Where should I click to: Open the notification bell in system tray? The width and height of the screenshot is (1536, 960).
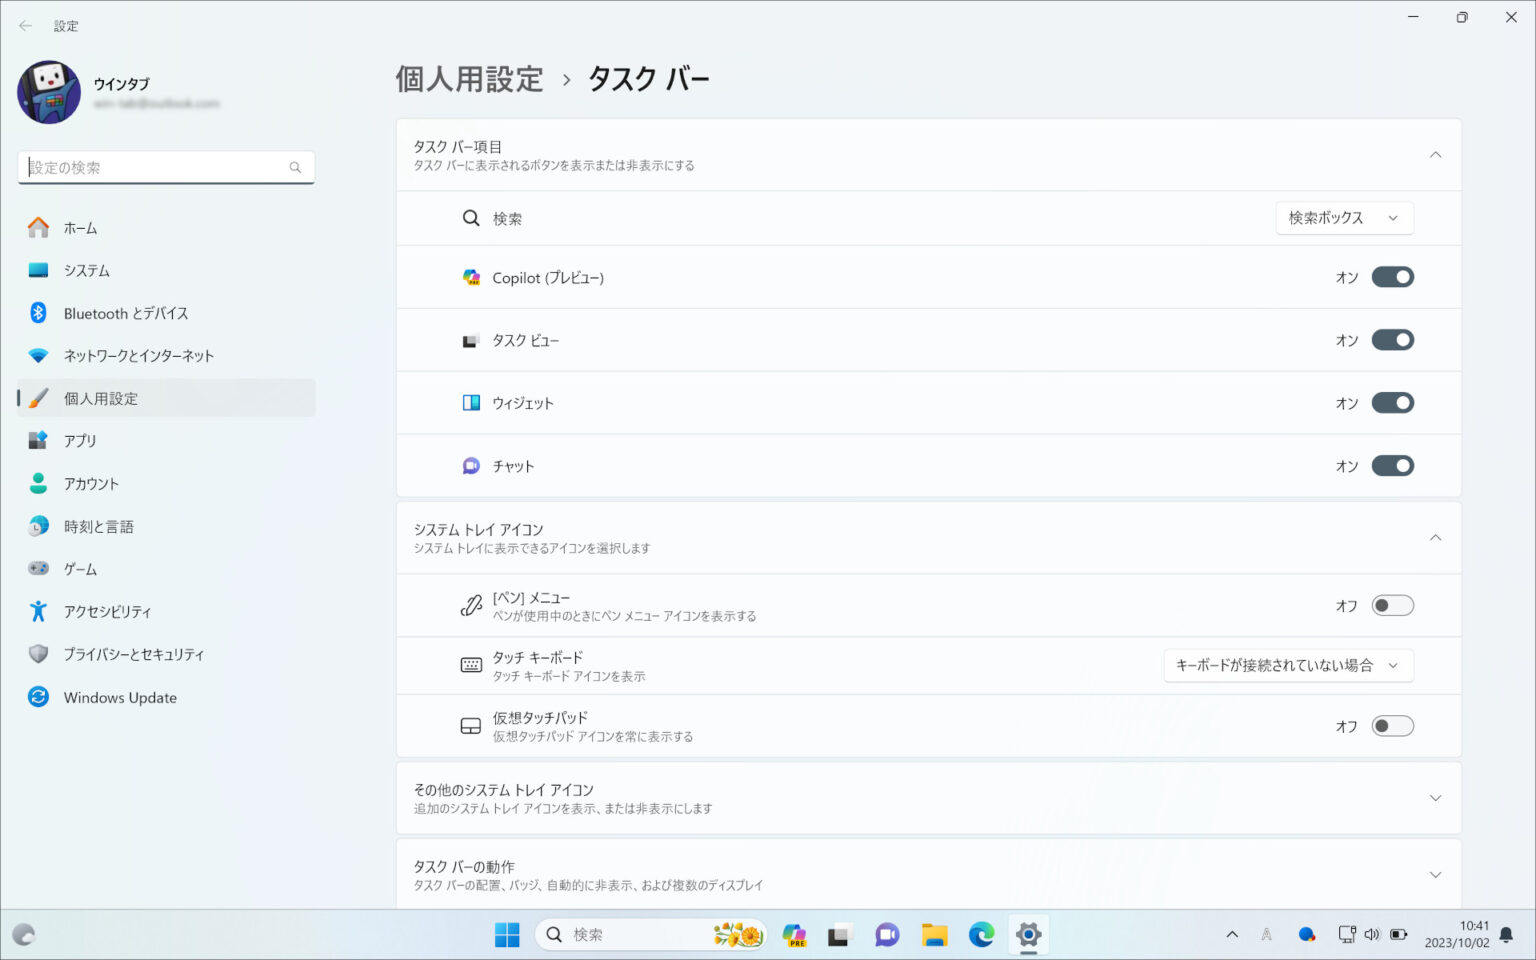(1506, 935)
